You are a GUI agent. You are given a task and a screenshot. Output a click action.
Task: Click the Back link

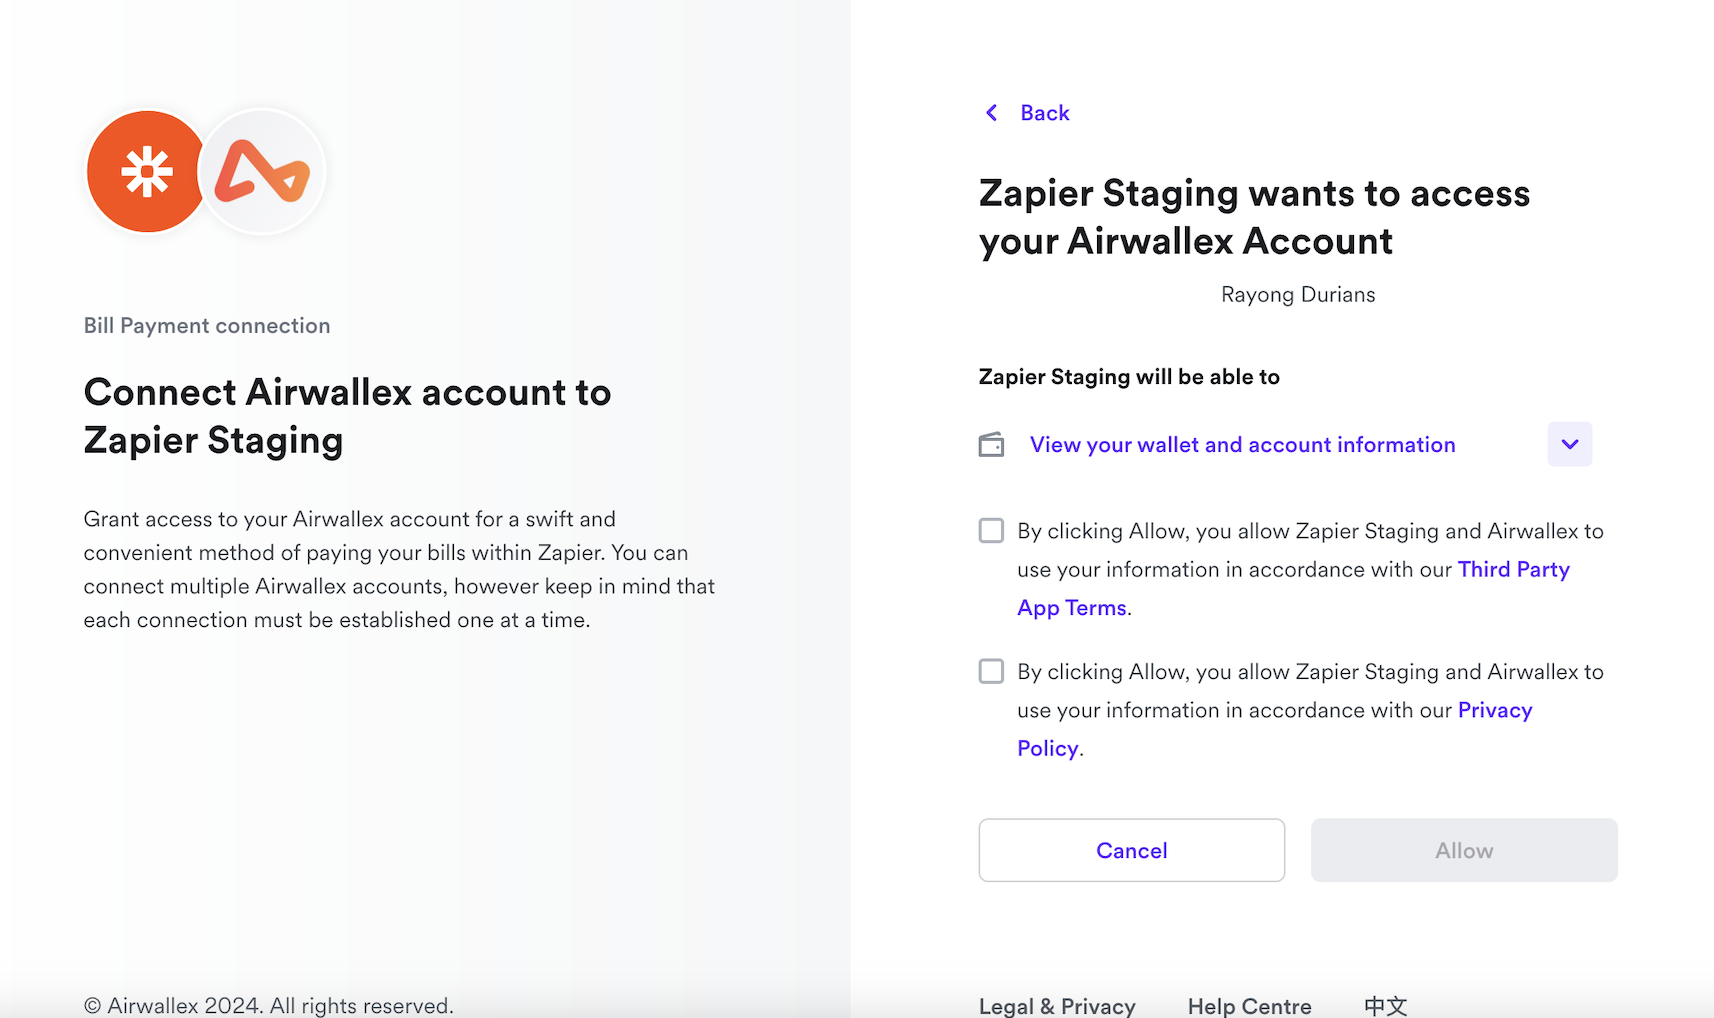[1044, 113]
